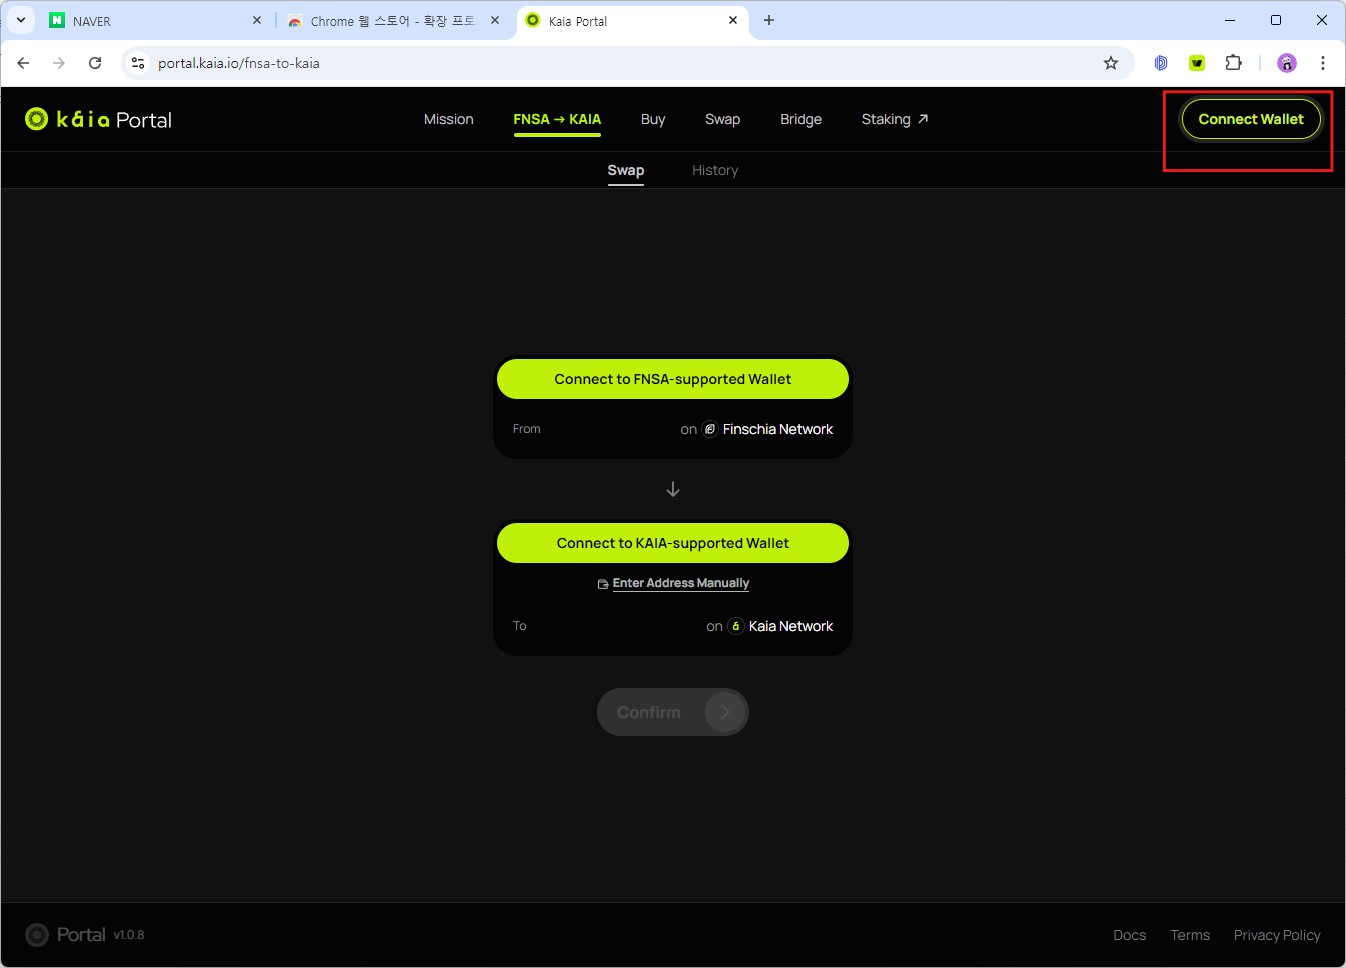Click Connect to KAIA-supported Wallet

pos(673,543)
